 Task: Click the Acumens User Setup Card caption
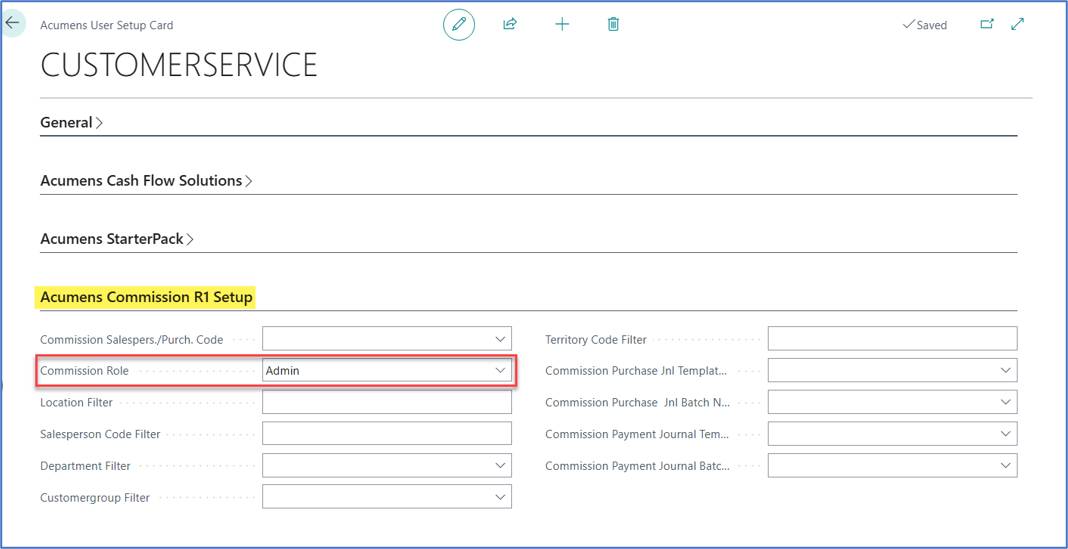click(107, 25)
